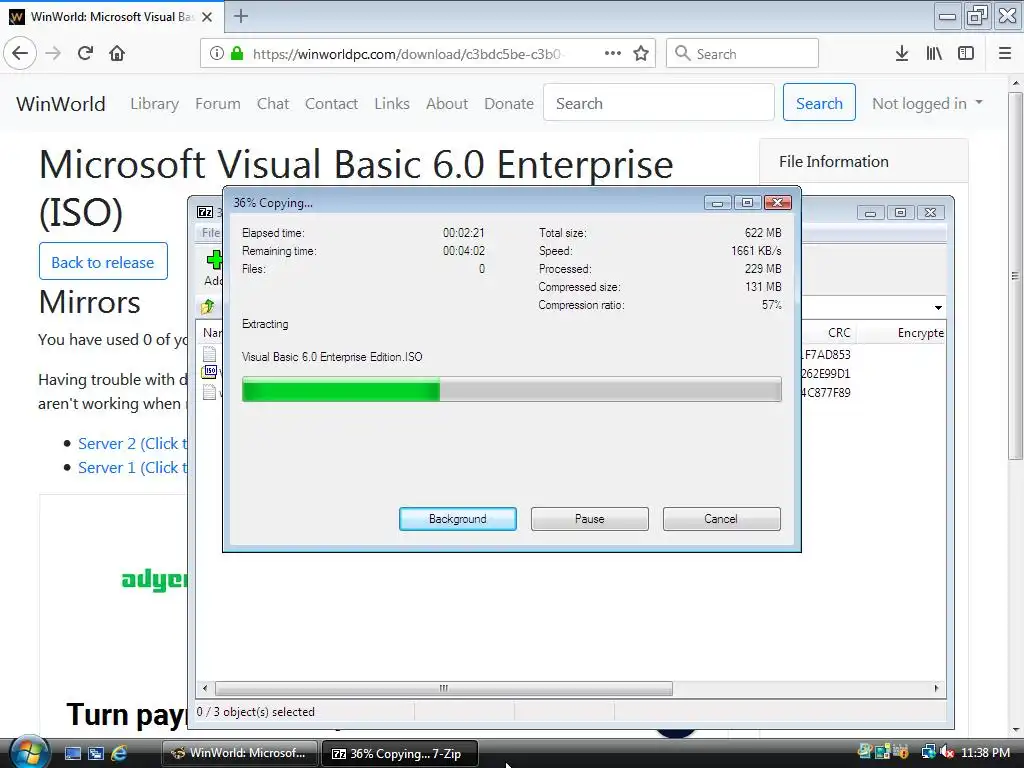The image size is (1024, 768).
Task: Send copying to Background
Action: click(x=458, y=519)
